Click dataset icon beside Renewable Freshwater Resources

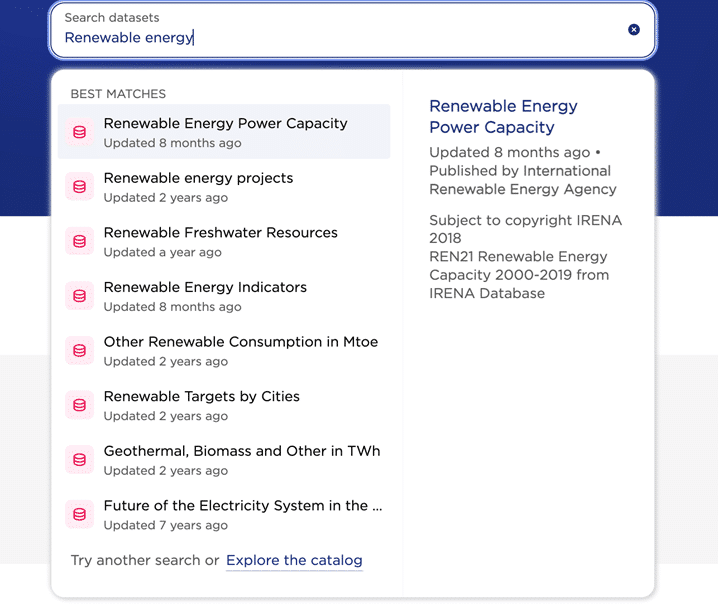pyautogui.click(x=80, y=241)
